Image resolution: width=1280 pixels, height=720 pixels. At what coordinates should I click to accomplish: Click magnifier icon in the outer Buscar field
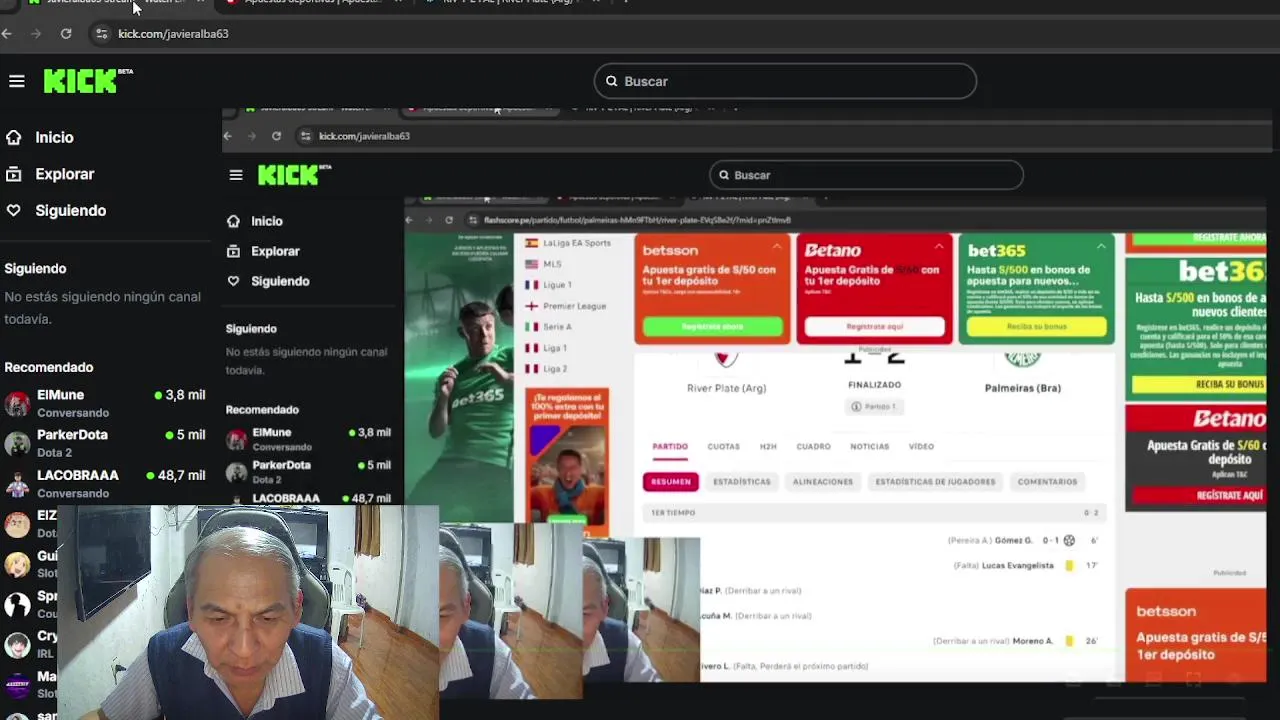612,81
